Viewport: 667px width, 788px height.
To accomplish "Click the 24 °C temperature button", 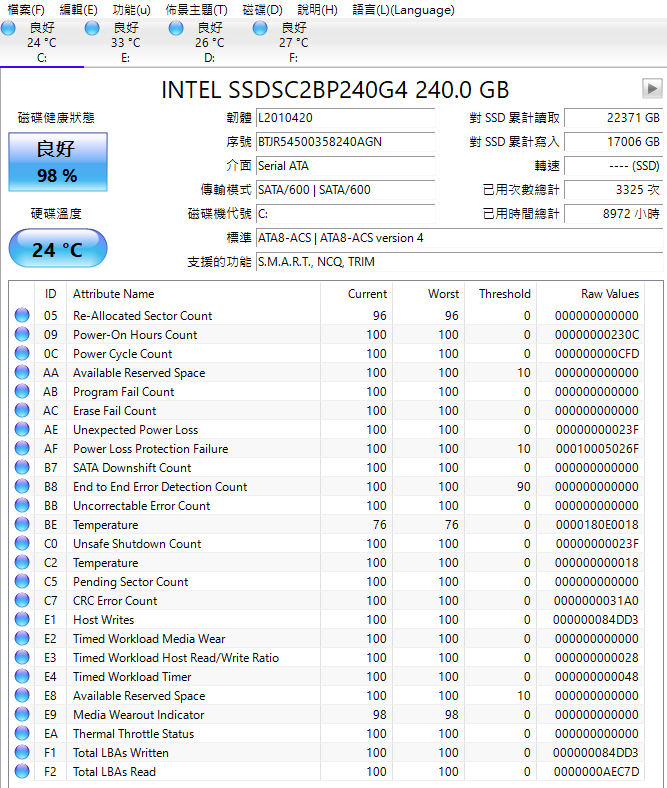I will click(x=58, y=249).
